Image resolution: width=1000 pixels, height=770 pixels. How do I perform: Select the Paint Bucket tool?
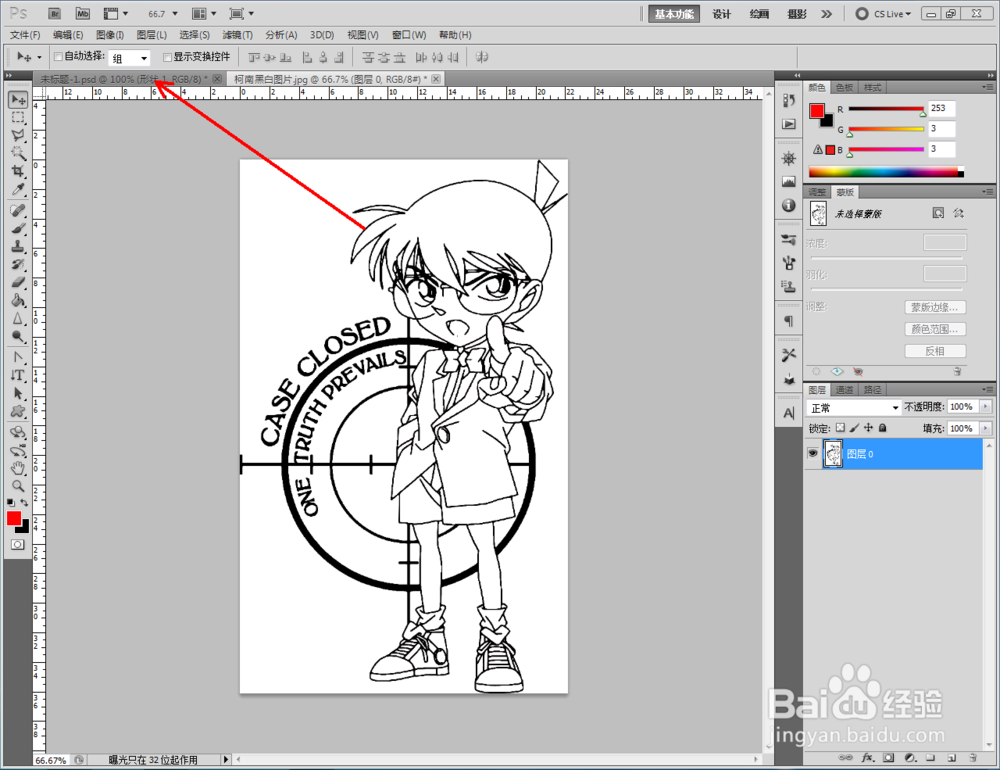18,300
